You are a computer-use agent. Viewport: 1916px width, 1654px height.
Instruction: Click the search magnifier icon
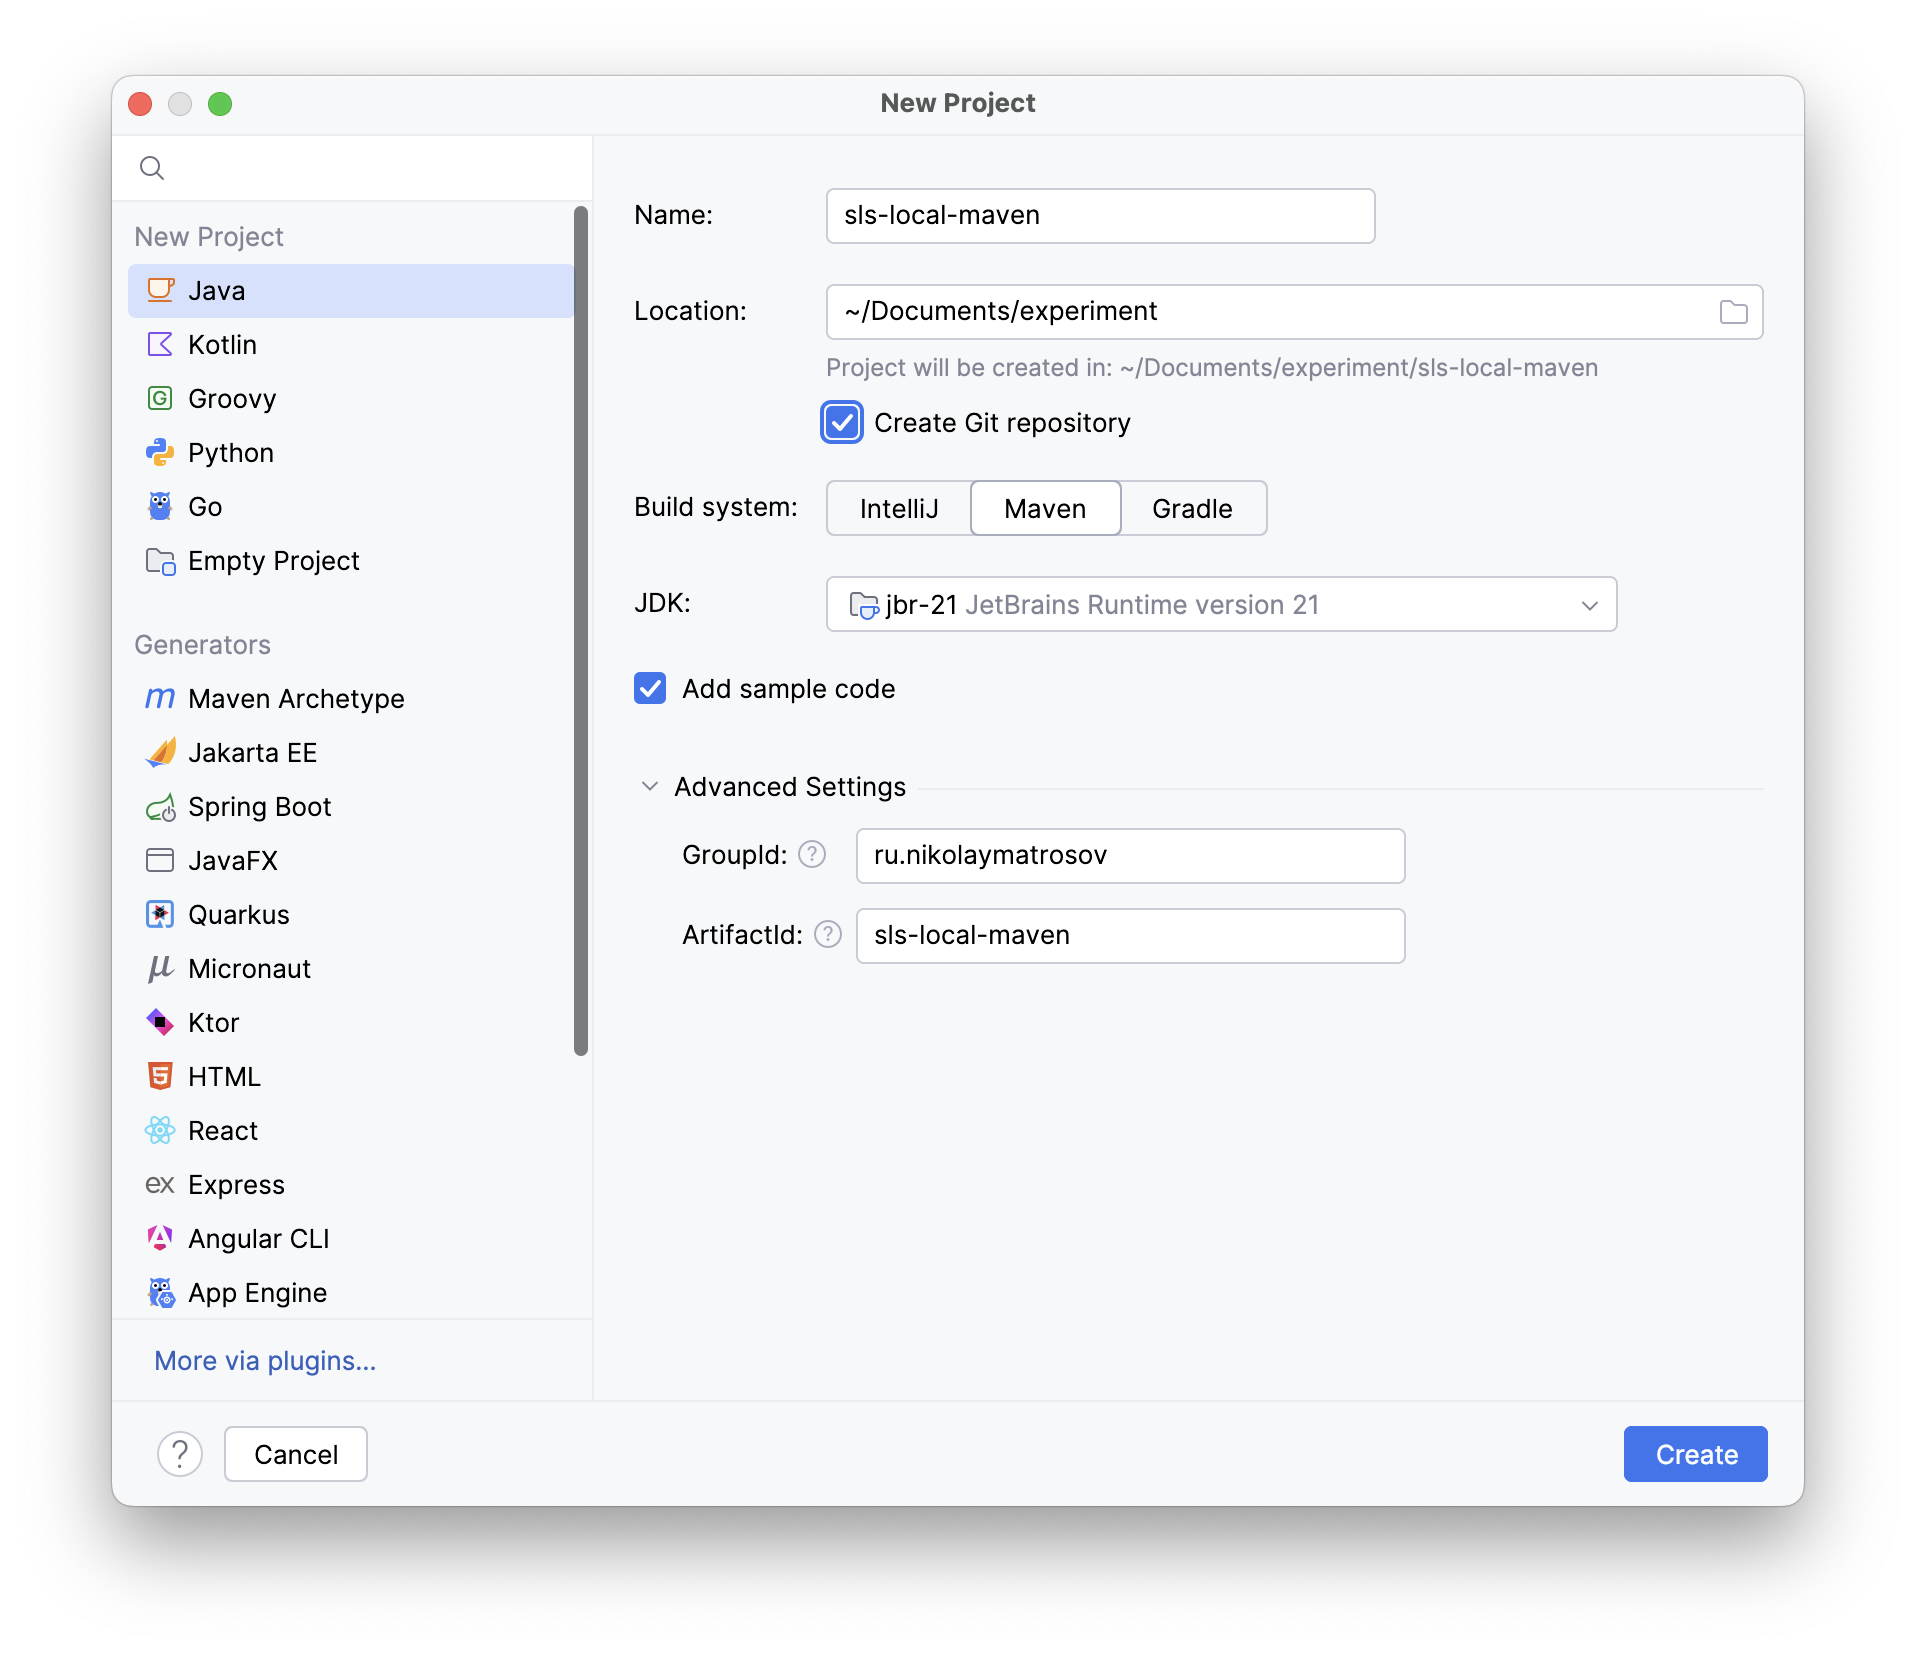pos(152,167)
